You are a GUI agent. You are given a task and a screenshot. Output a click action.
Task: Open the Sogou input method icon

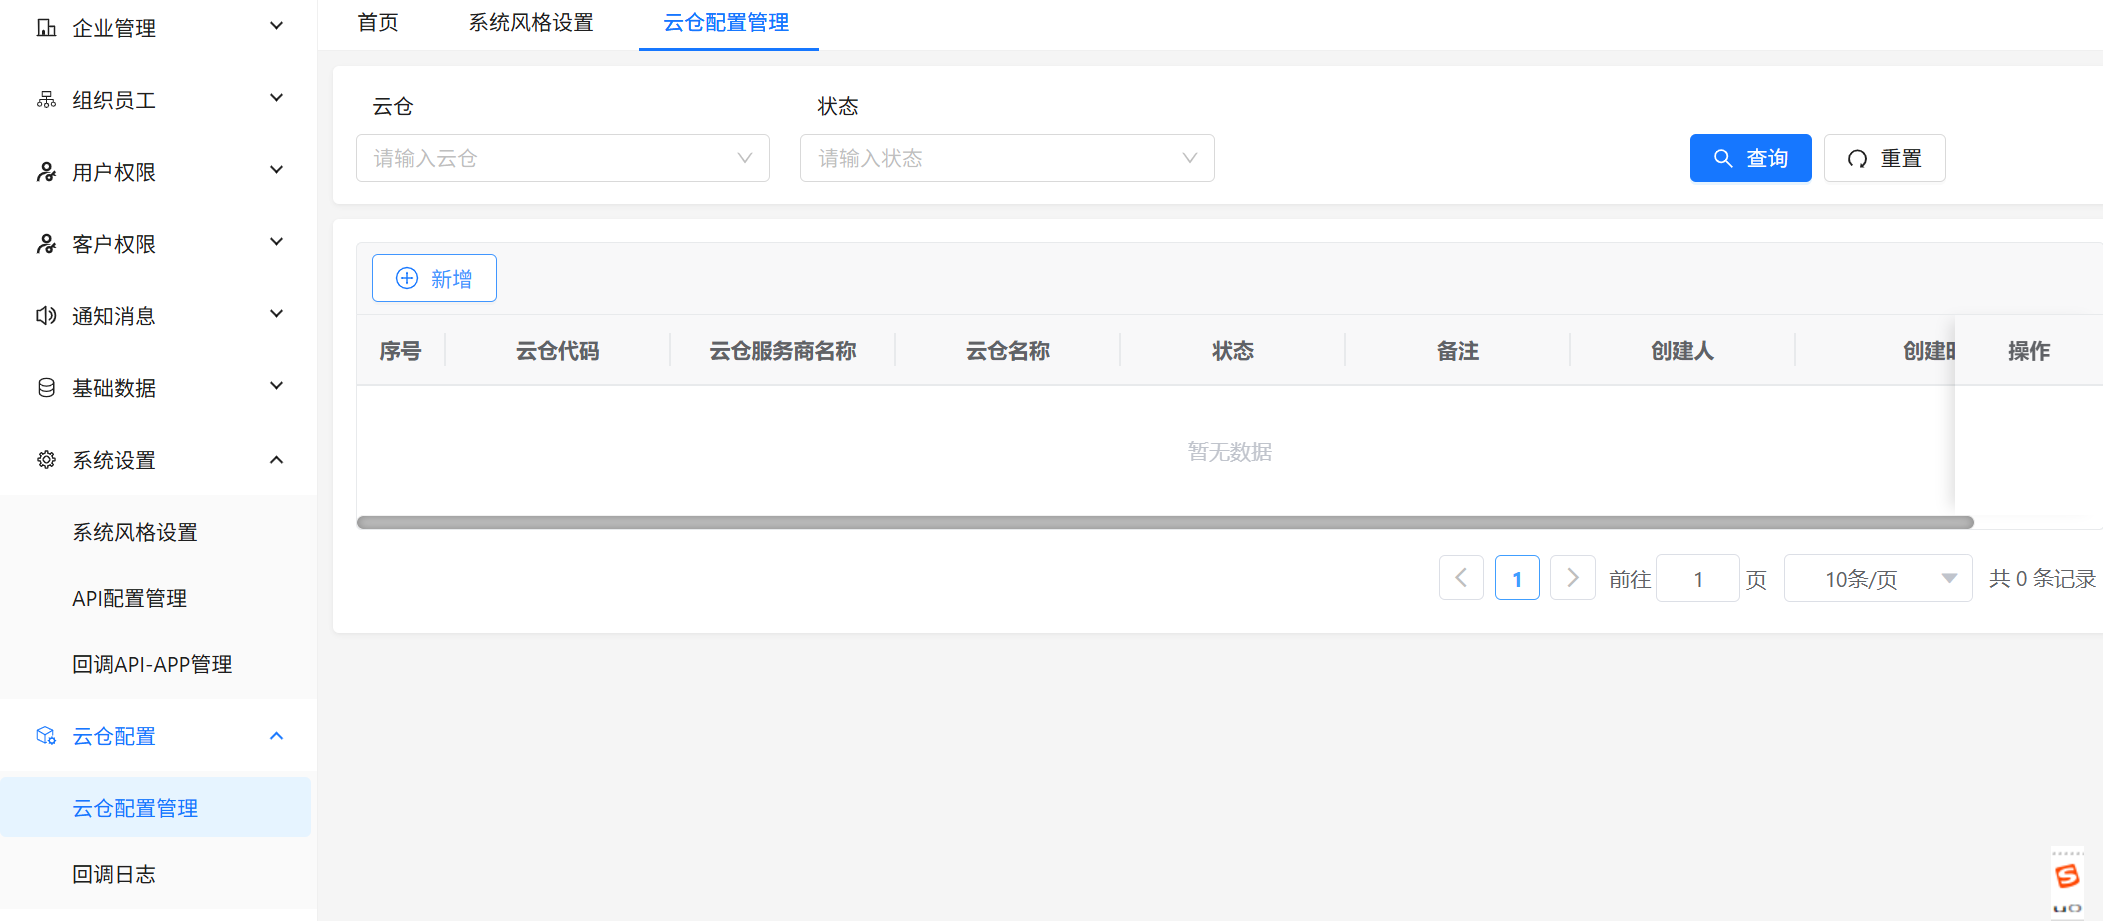[2067, 878]
